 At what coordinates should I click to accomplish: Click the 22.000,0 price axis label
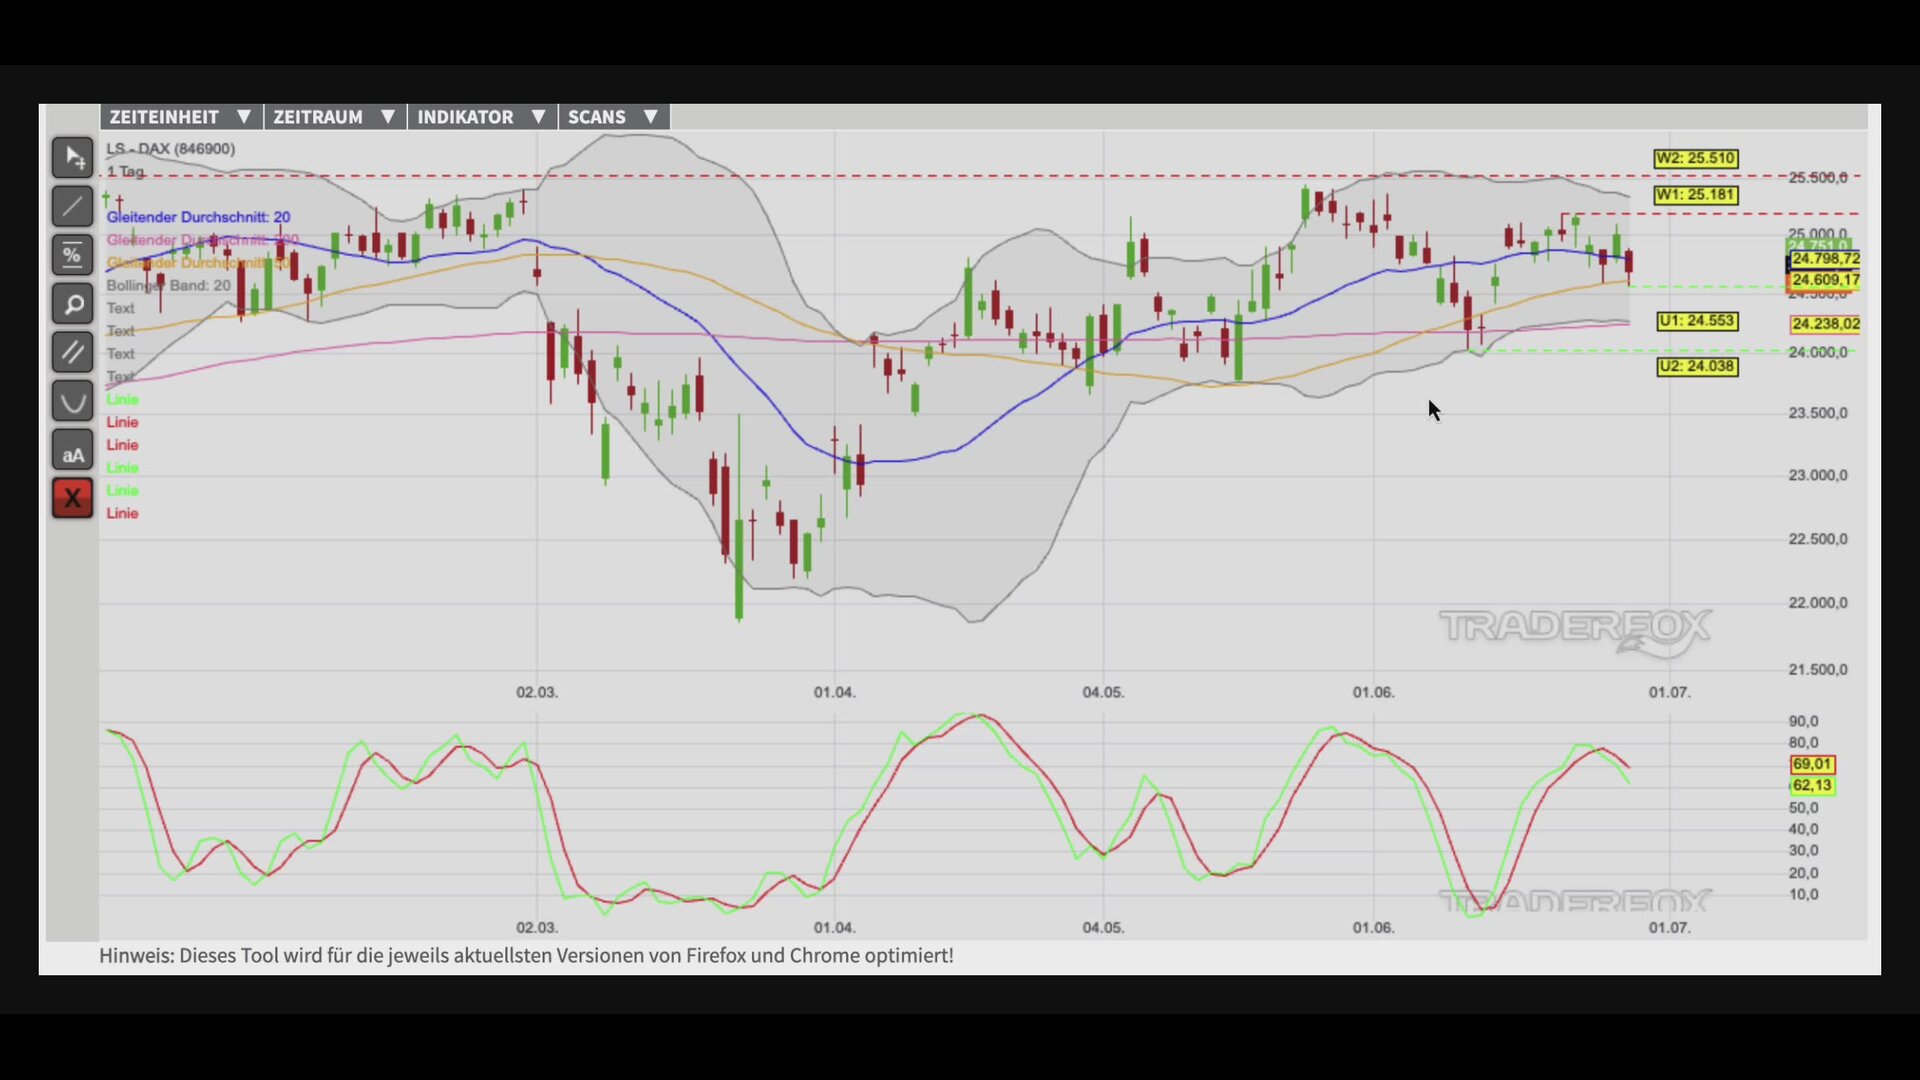point(1818,603)
